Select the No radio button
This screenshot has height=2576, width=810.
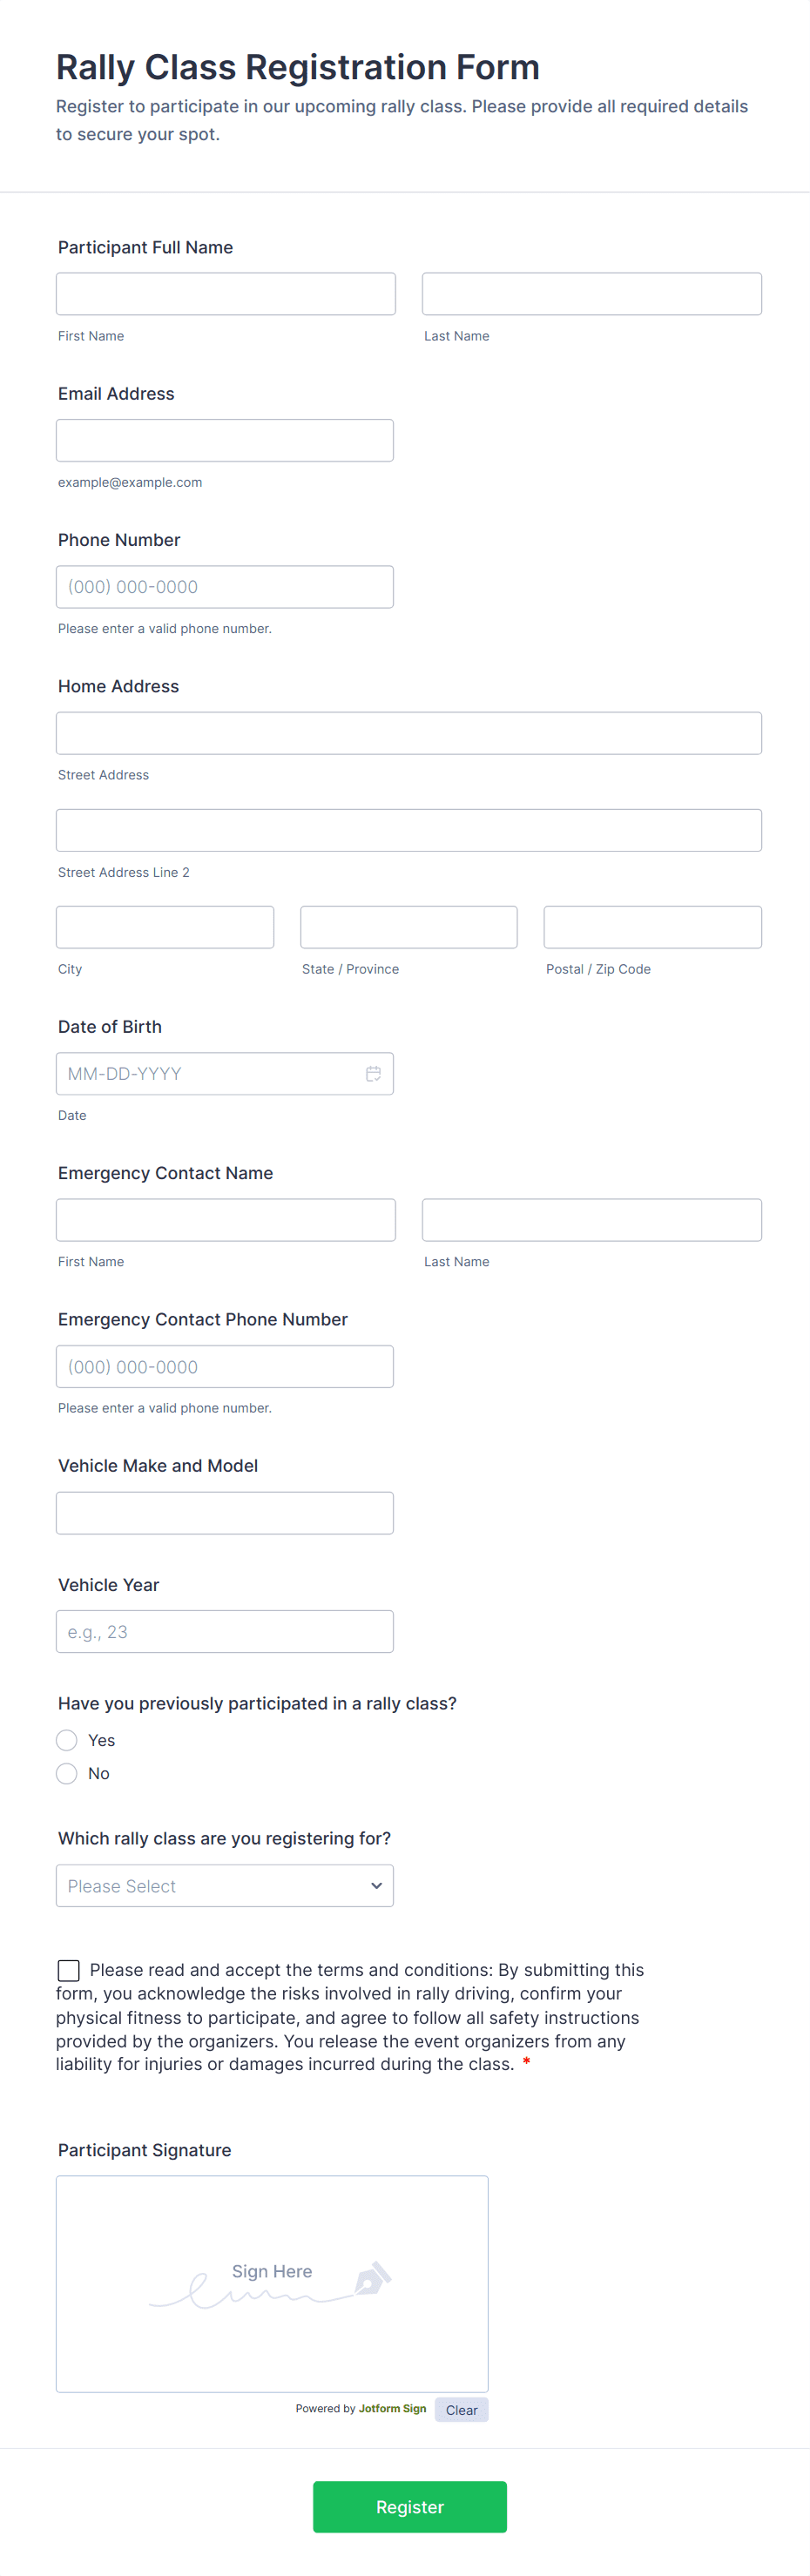click(x=66, y=1773)
